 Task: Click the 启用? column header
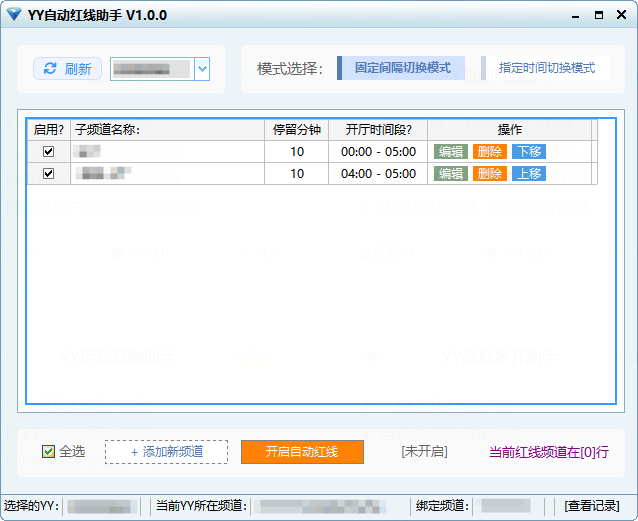[49, 130]
